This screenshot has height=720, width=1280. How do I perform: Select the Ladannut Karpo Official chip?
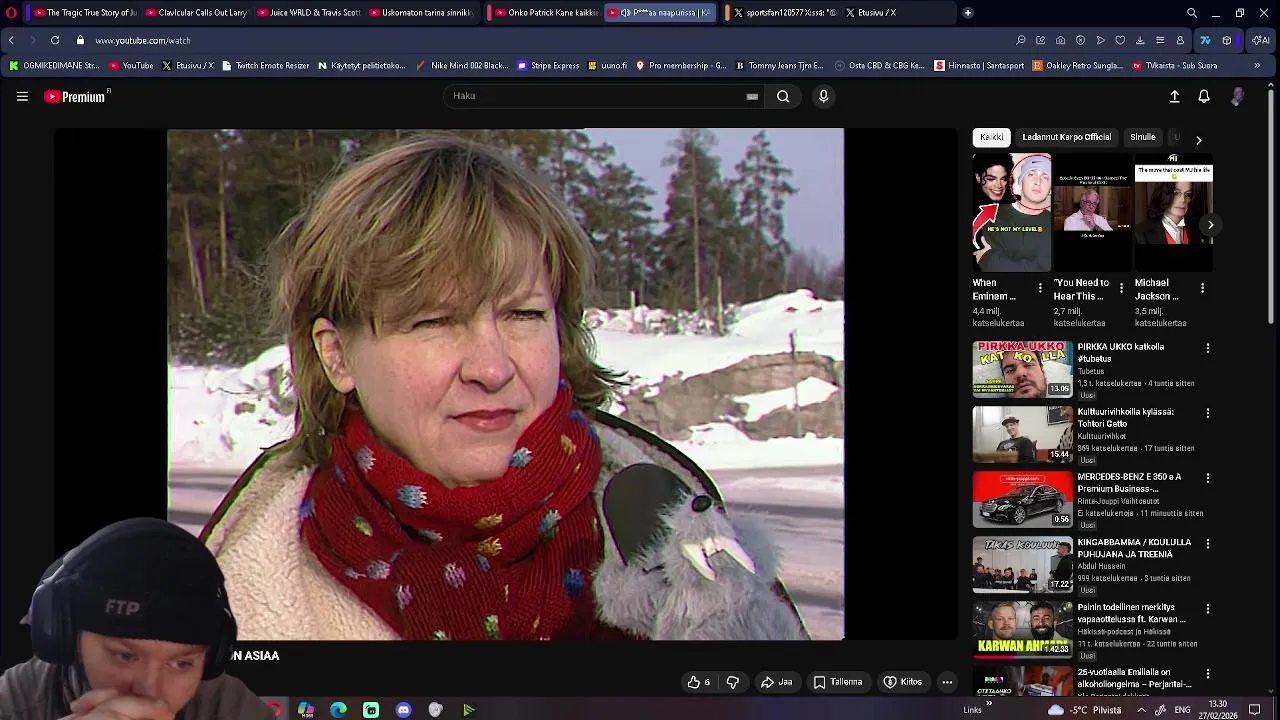click(x=1066, y=137)
